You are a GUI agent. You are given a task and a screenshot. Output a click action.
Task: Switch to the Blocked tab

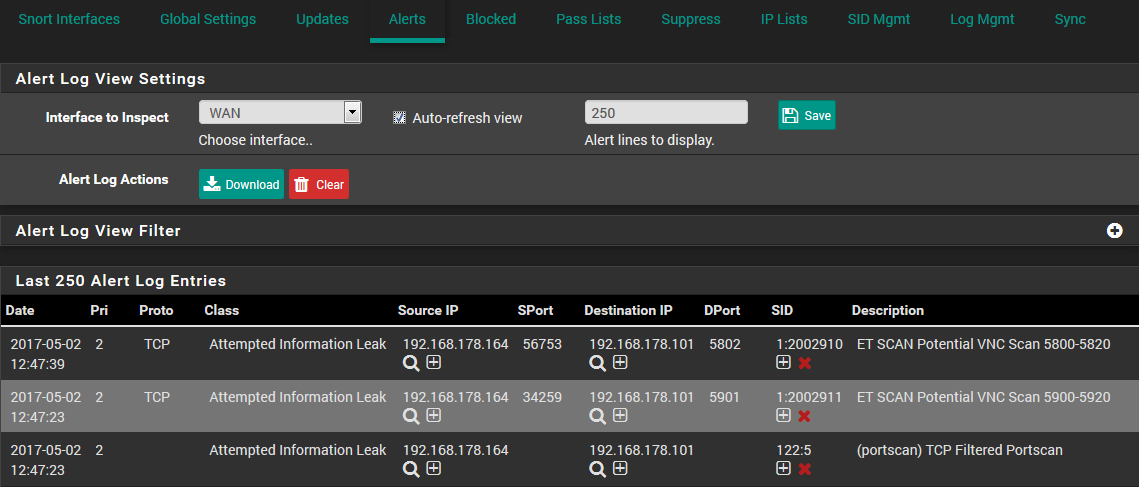tap(491, 20)
